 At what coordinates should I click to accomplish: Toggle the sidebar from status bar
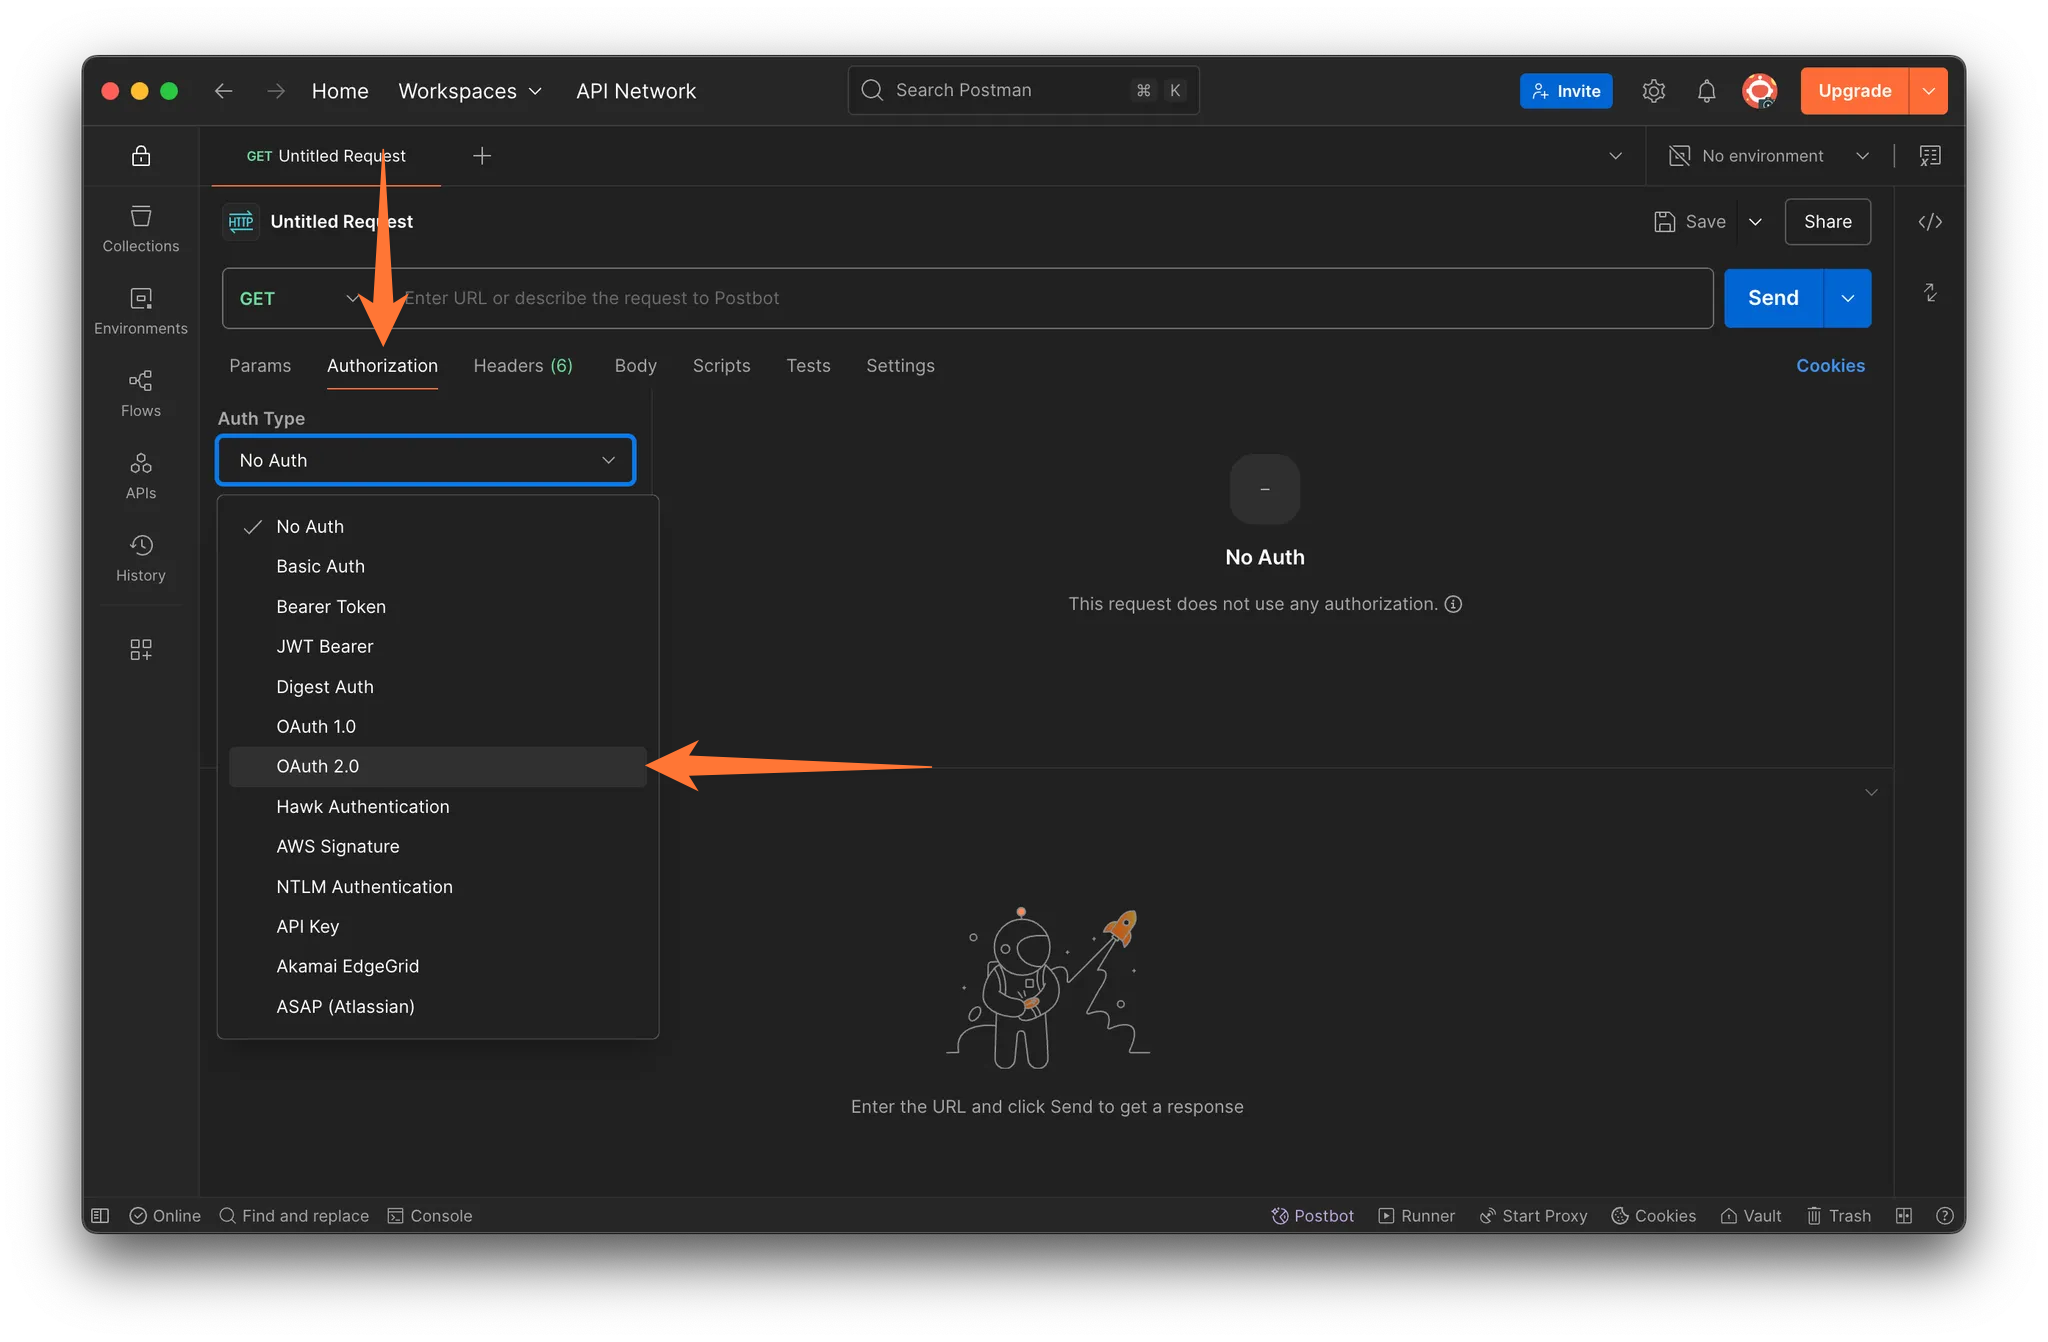pos(100,1216)
